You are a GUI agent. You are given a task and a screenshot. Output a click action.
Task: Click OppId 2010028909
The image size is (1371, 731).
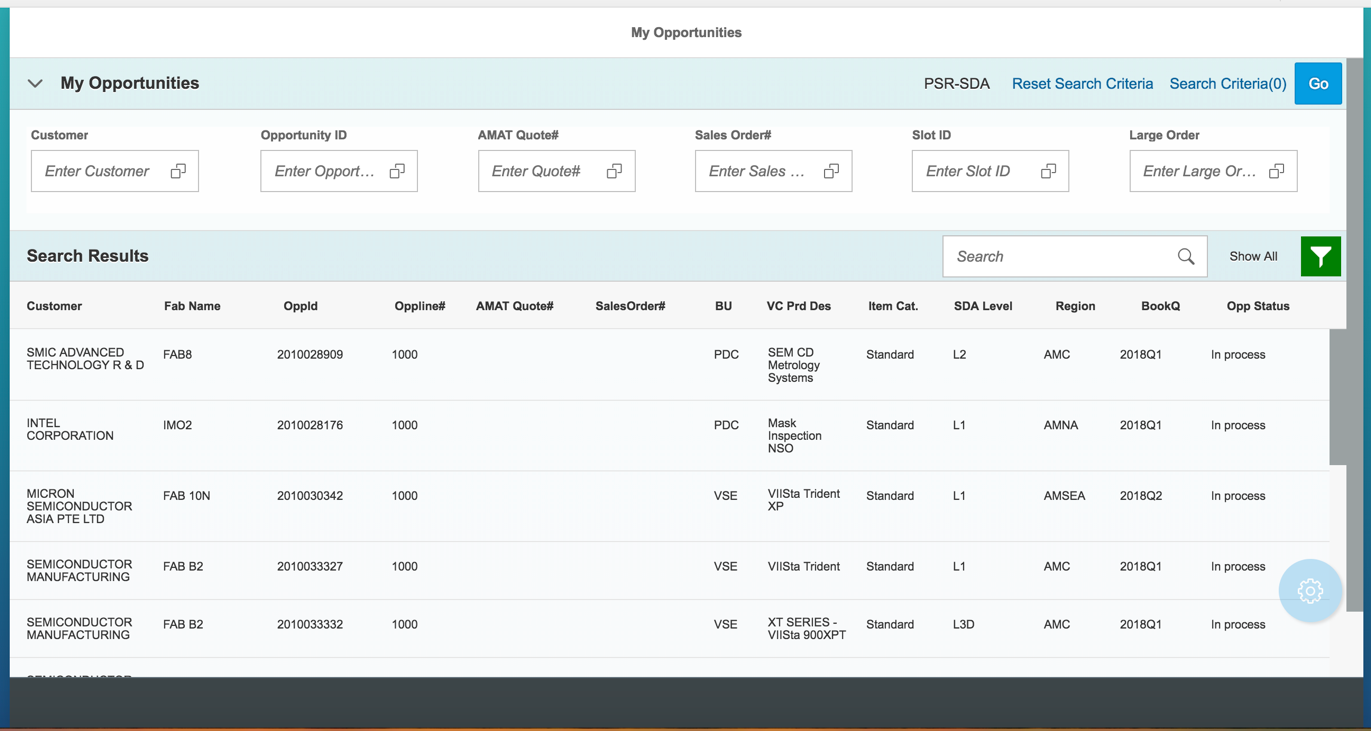tap(310, 355)
